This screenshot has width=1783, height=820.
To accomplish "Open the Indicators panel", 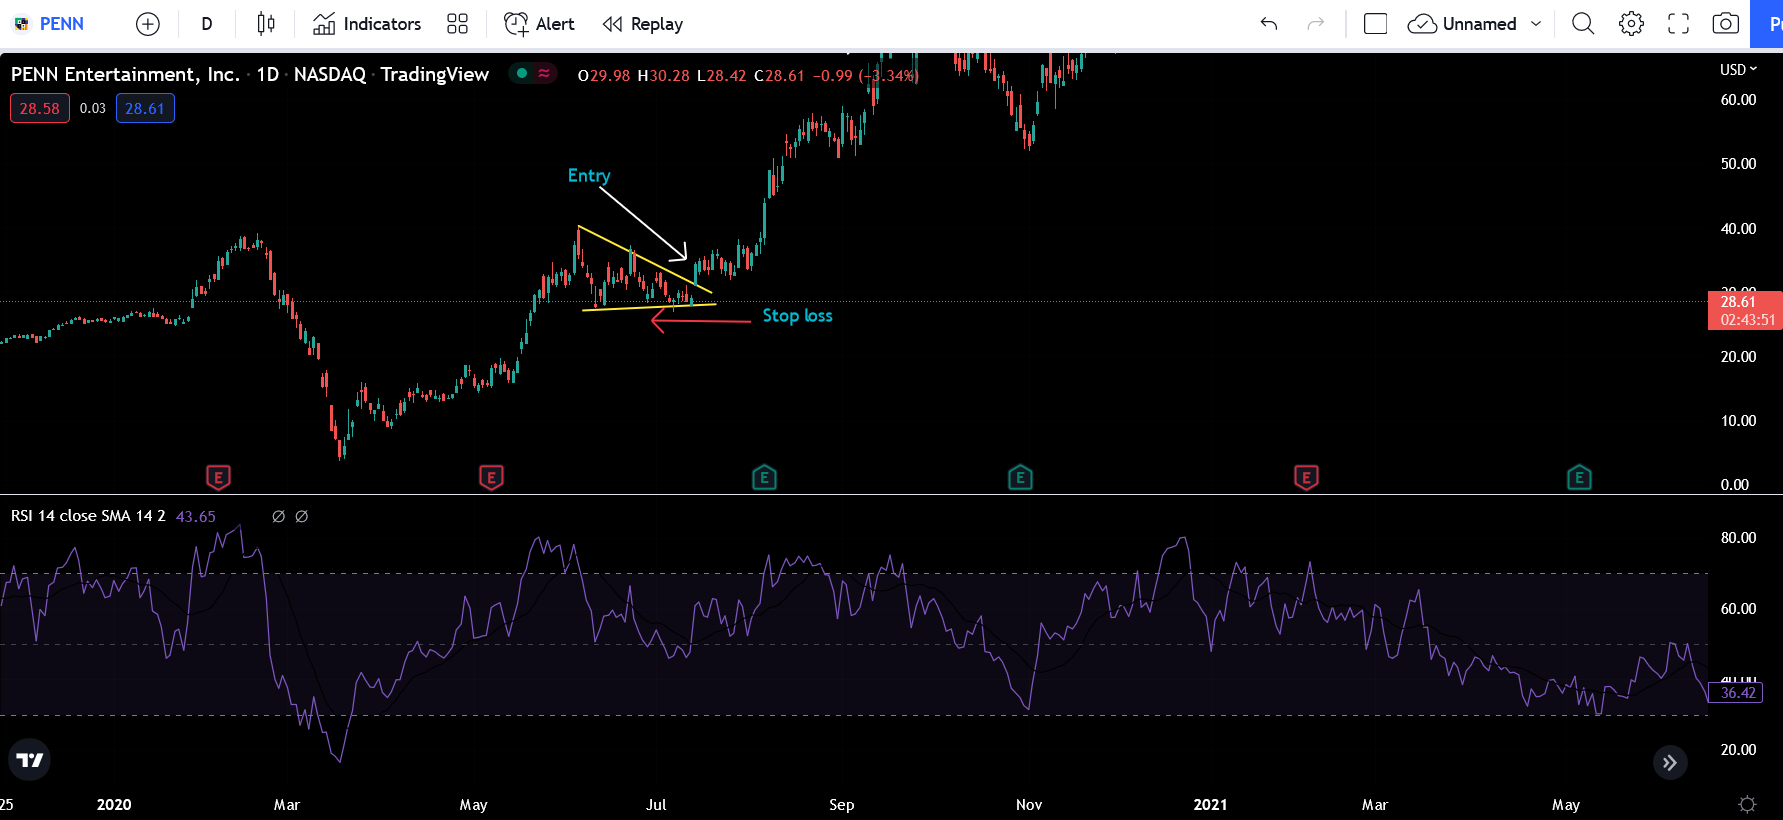I will tap(367, 24).
